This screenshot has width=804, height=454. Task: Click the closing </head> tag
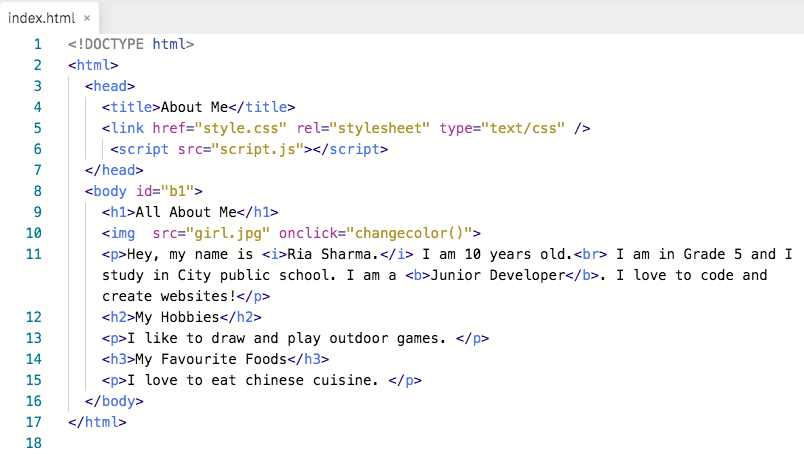(x=114, y=170)
